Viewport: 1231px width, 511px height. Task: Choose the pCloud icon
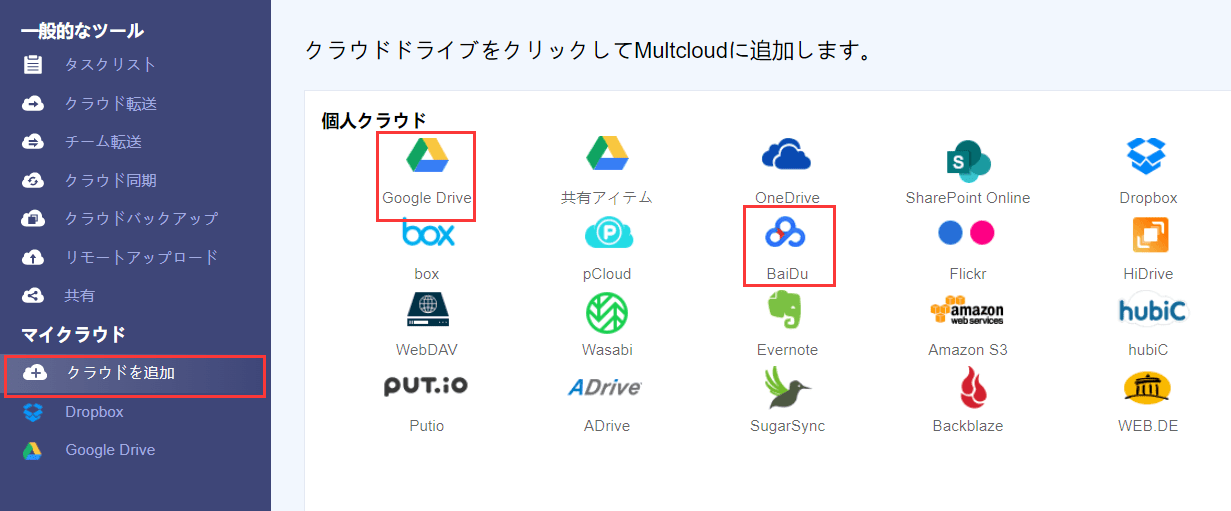pyautogui.click(x=608, y=233)
